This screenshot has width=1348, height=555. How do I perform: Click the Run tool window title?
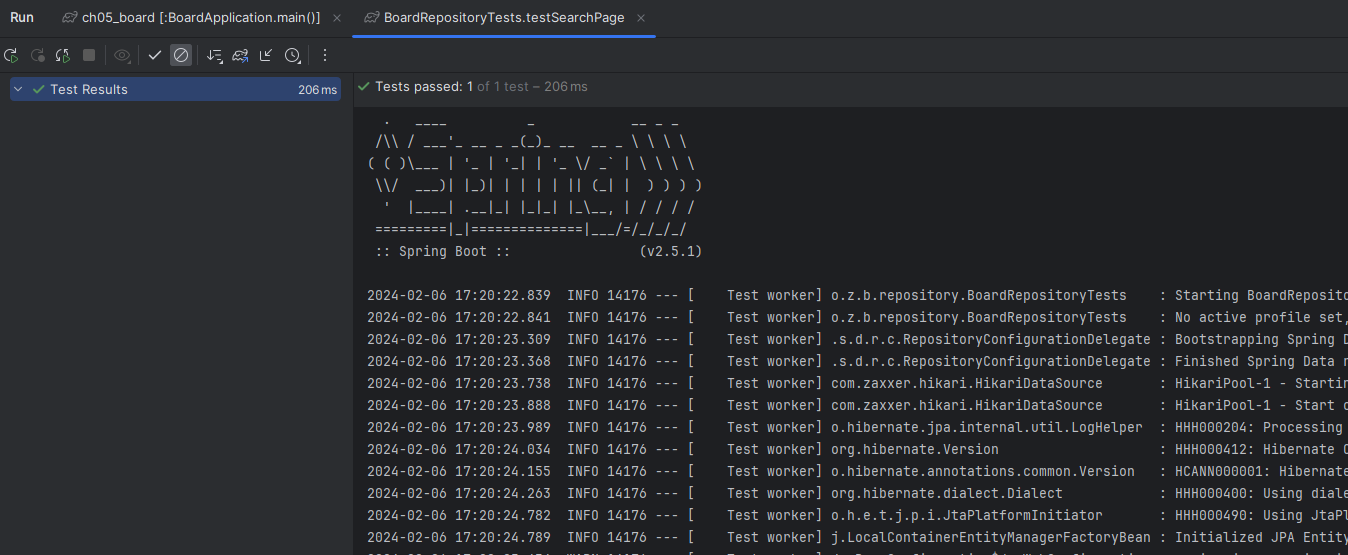tap(22, 18)
